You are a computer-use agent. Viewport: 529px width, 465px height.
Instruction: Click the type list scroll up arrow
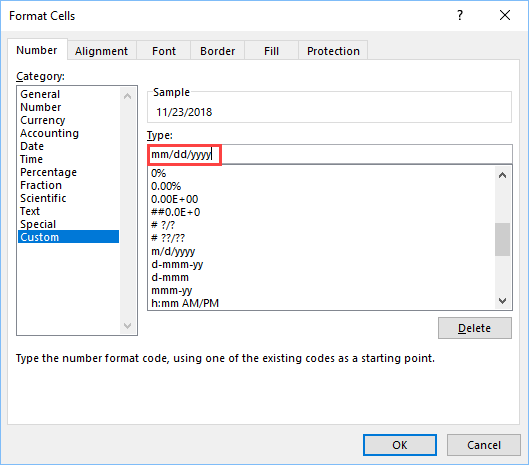tap(502, 175)
